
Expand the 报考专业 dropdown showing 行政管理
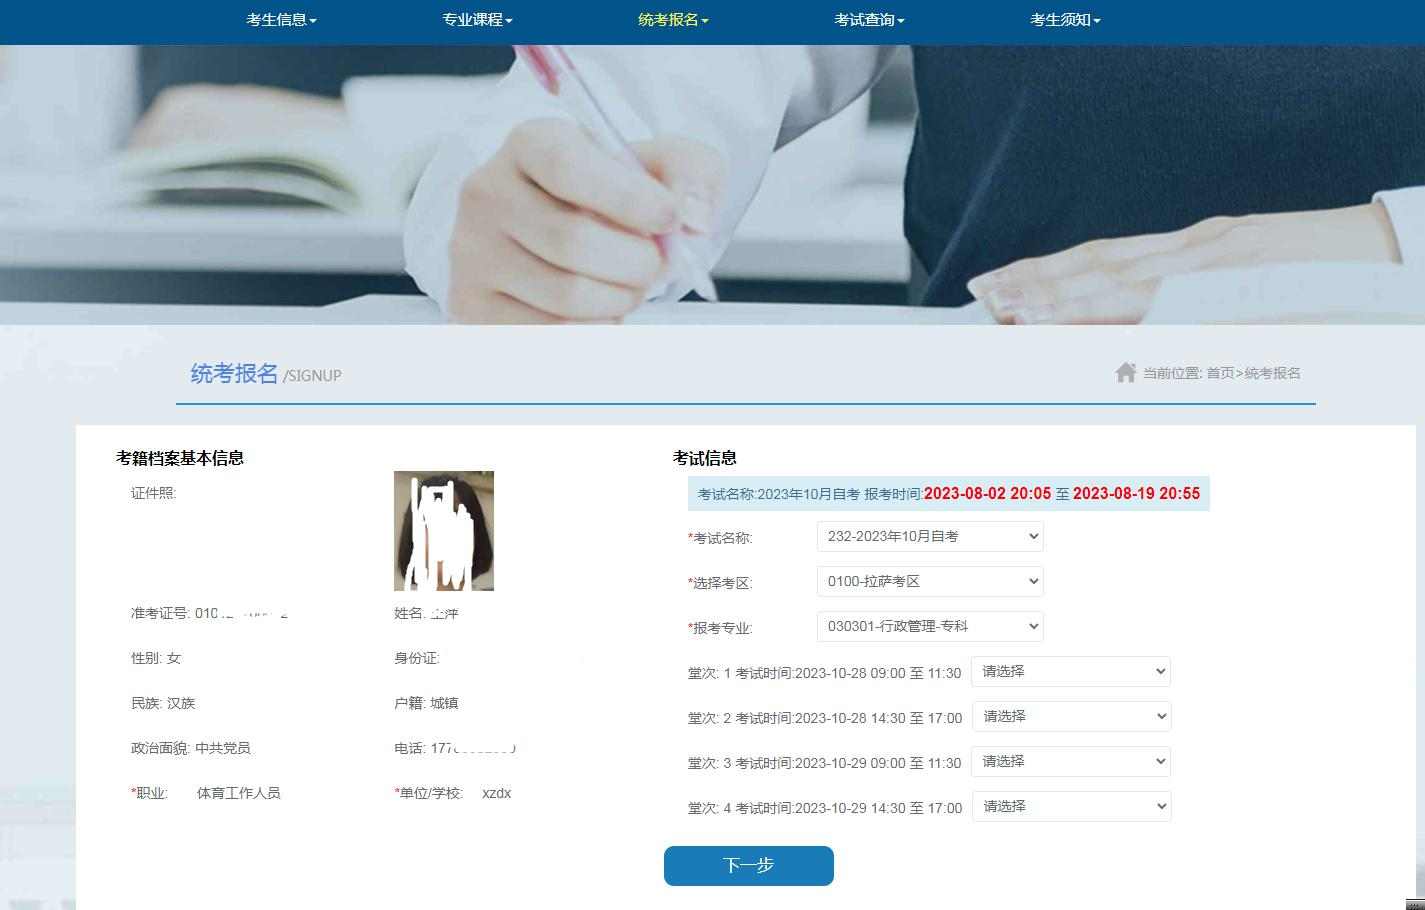pyautogui.click(x=930, y=627)
